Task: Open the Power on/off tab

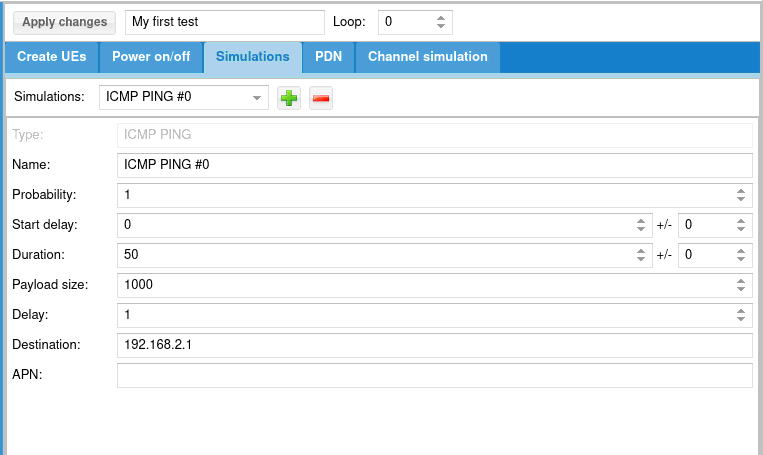Action: tap(151, 57)
